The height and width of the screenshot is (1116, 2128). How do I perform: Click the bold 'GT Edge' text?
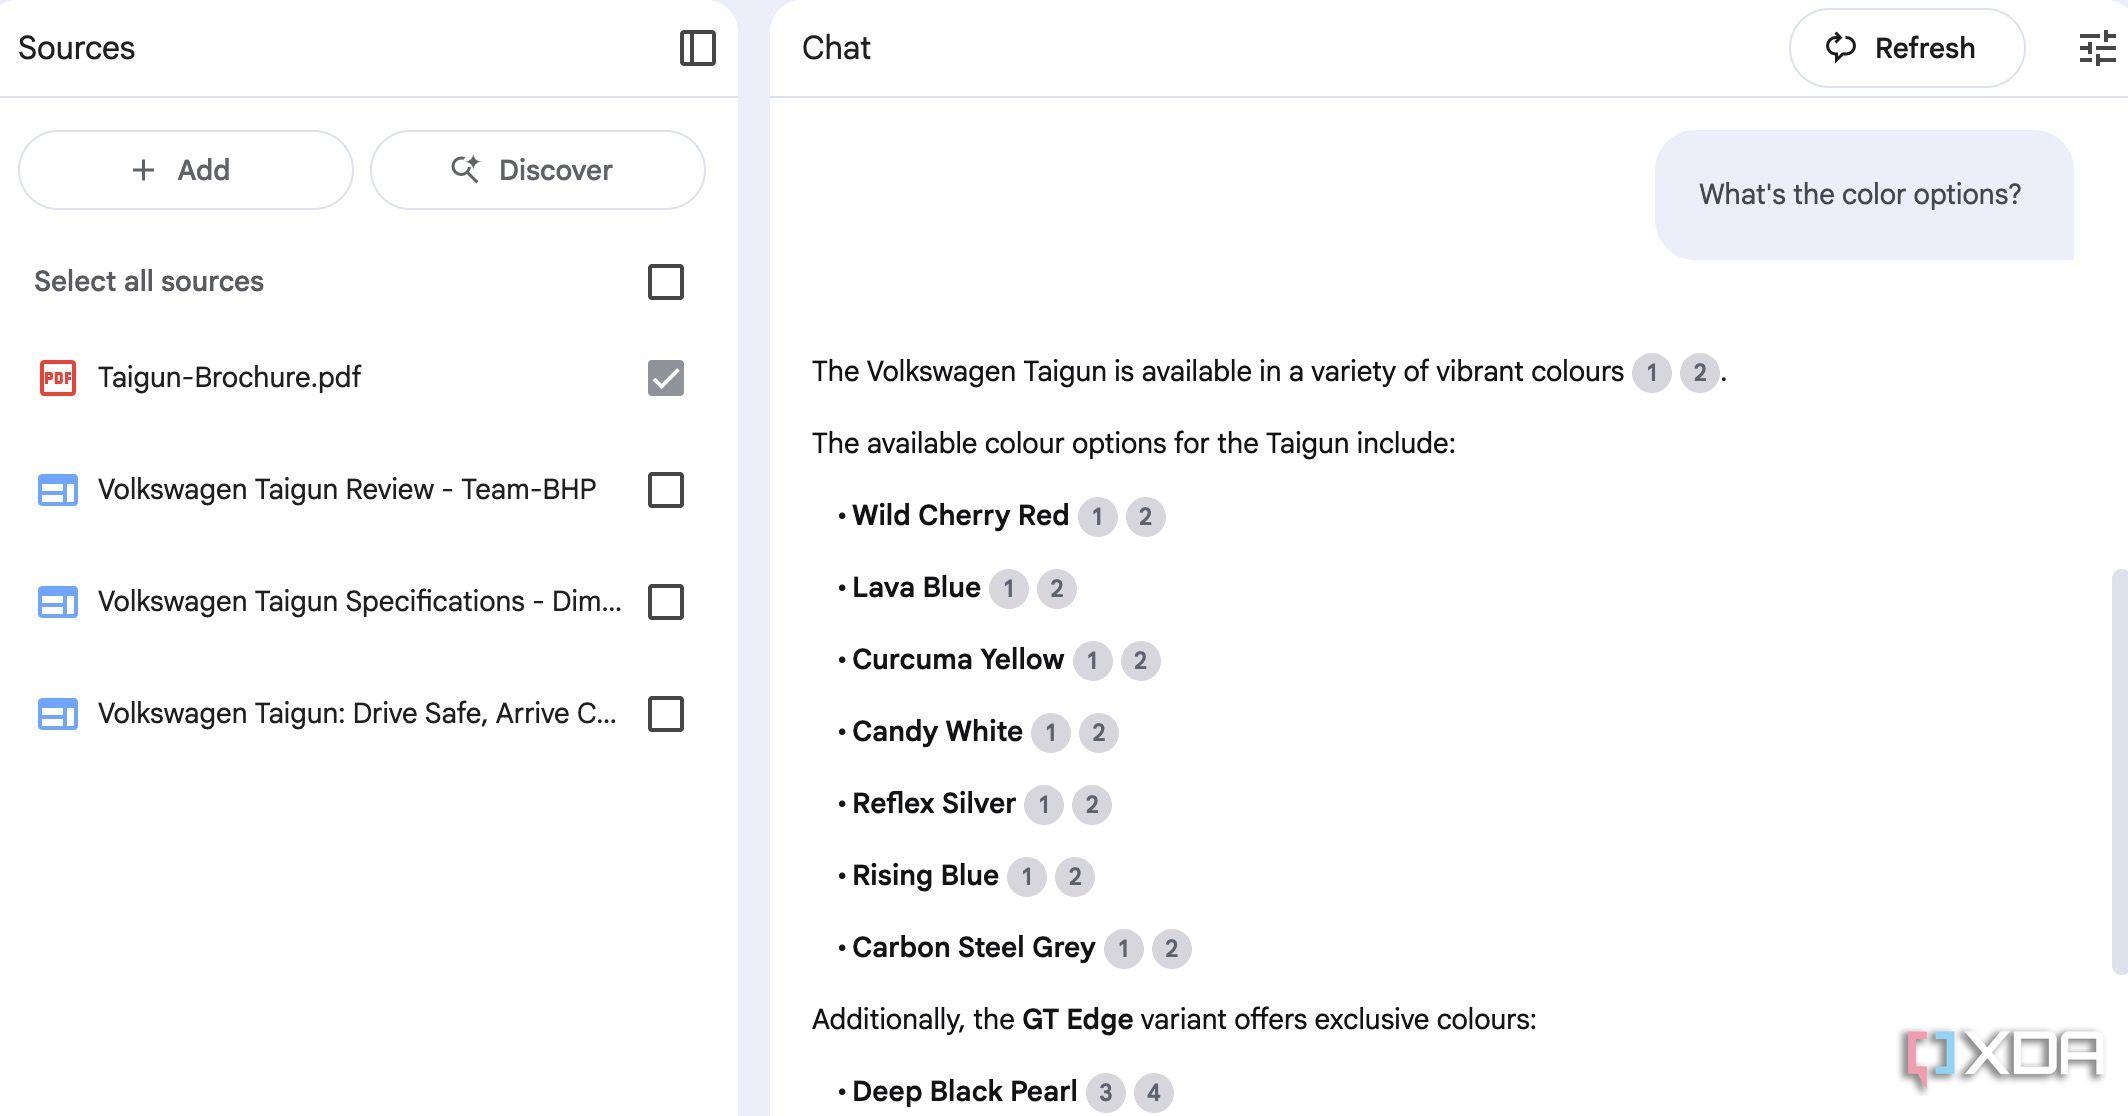(1077, 1019)
